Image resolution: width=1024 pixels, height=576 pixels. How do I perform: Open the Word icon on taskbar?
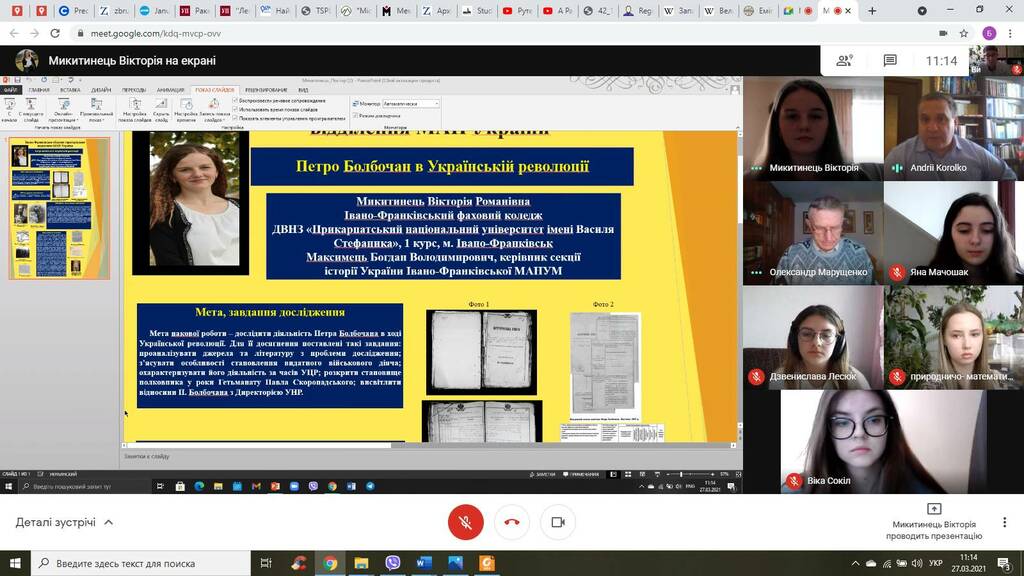point(423,563)
